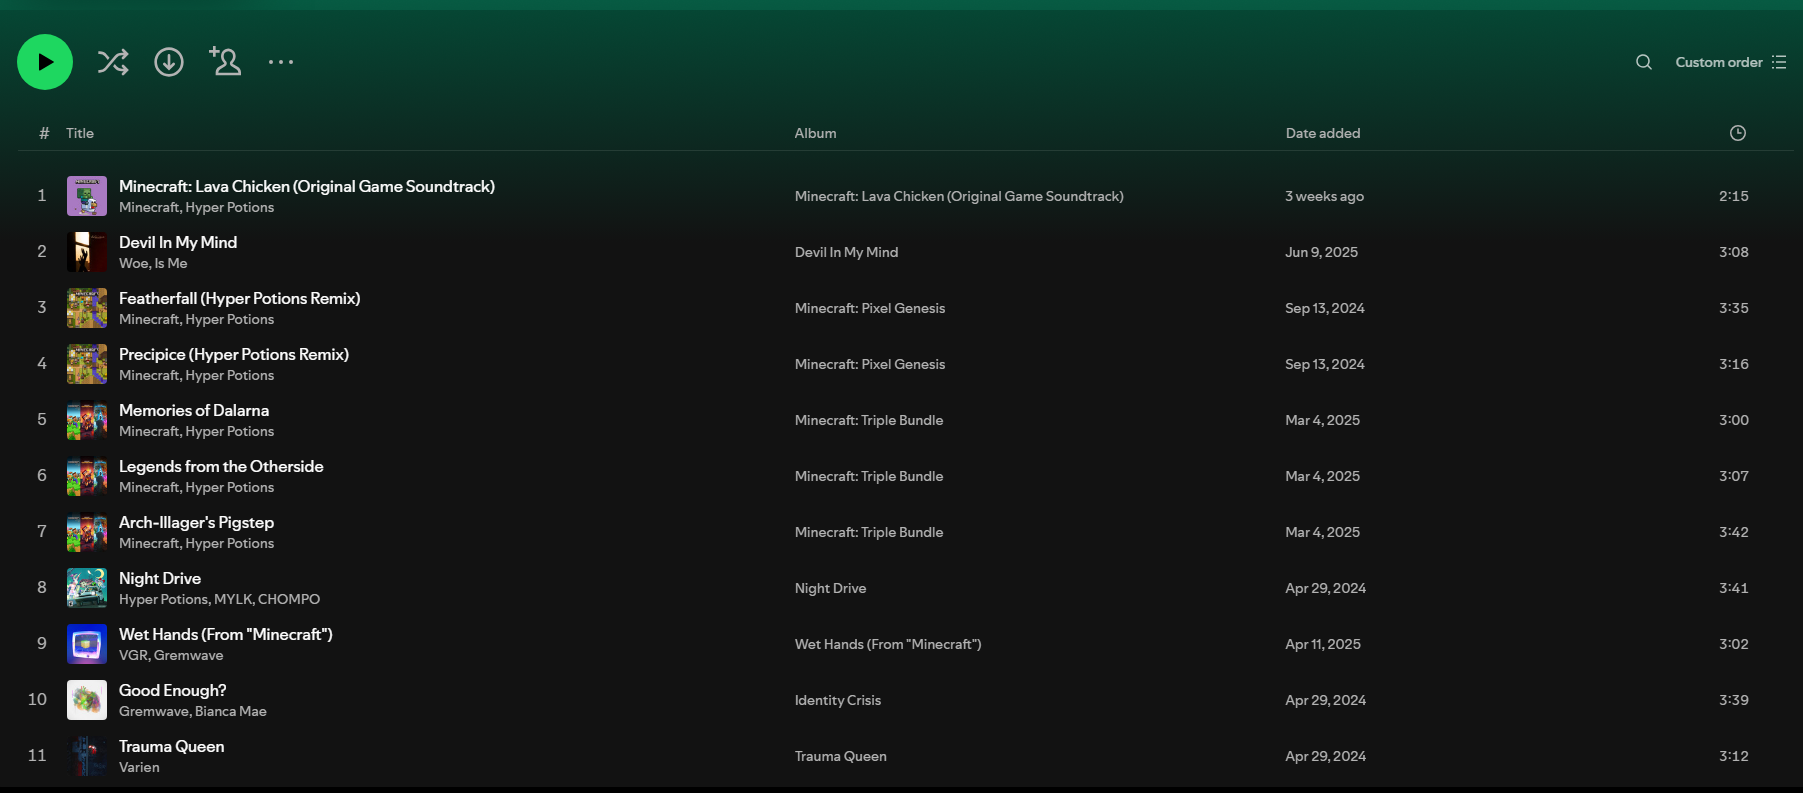Open the Devil In My Mind track title
Viewport: 1803px width, 793px height.
click(x=178, y=242)
